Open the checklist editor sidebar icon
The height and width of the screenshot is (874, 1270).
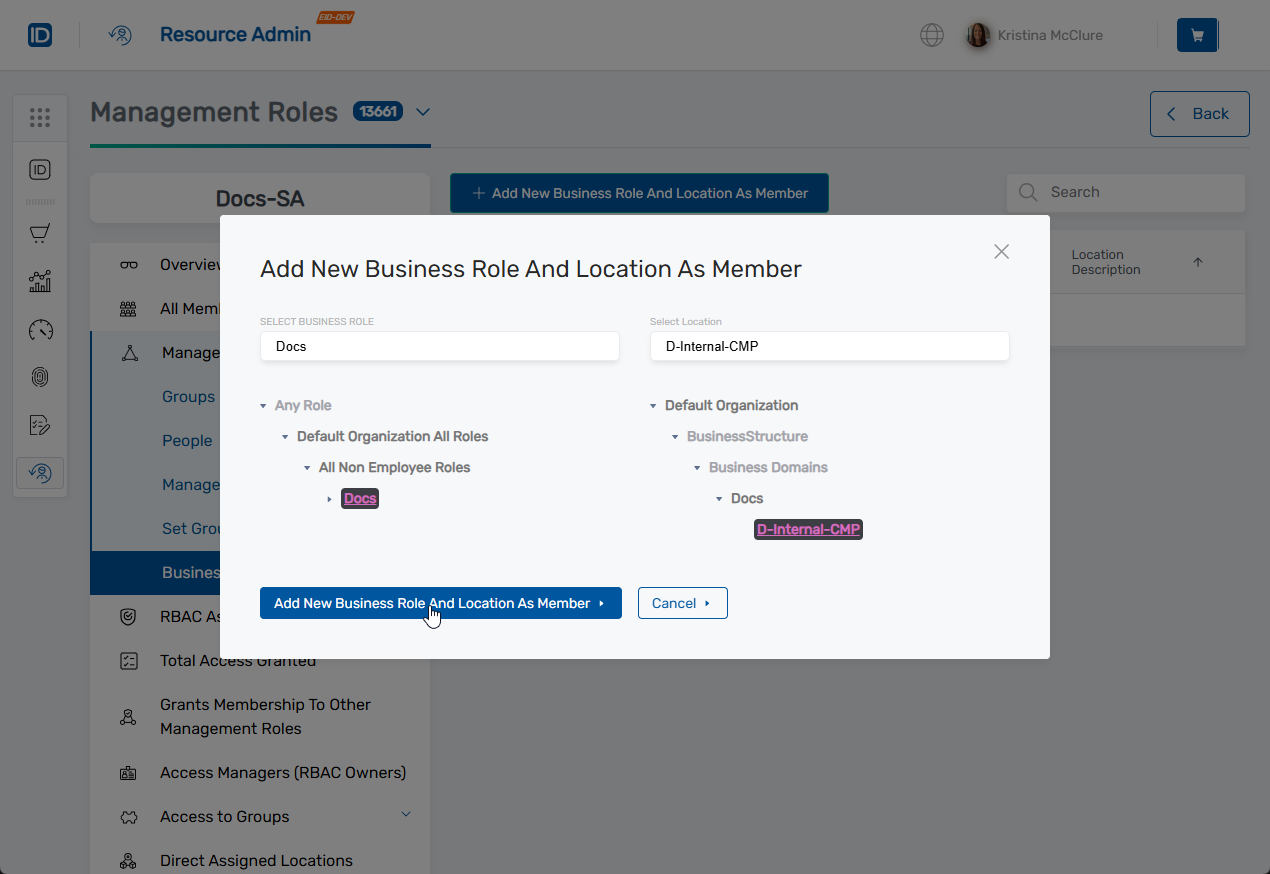tap(40, 425)
